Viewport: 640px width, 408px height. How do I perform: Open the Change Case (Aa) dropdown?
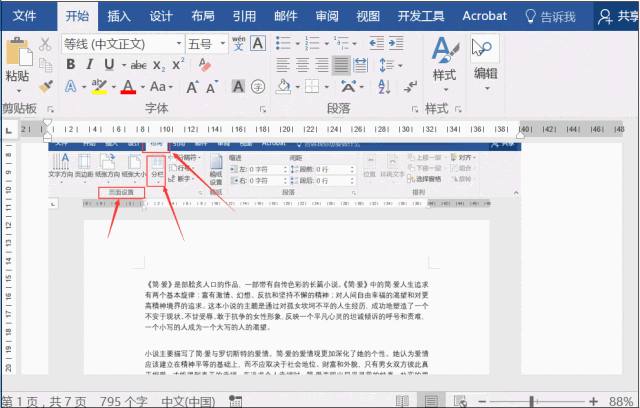pos(162,86)
